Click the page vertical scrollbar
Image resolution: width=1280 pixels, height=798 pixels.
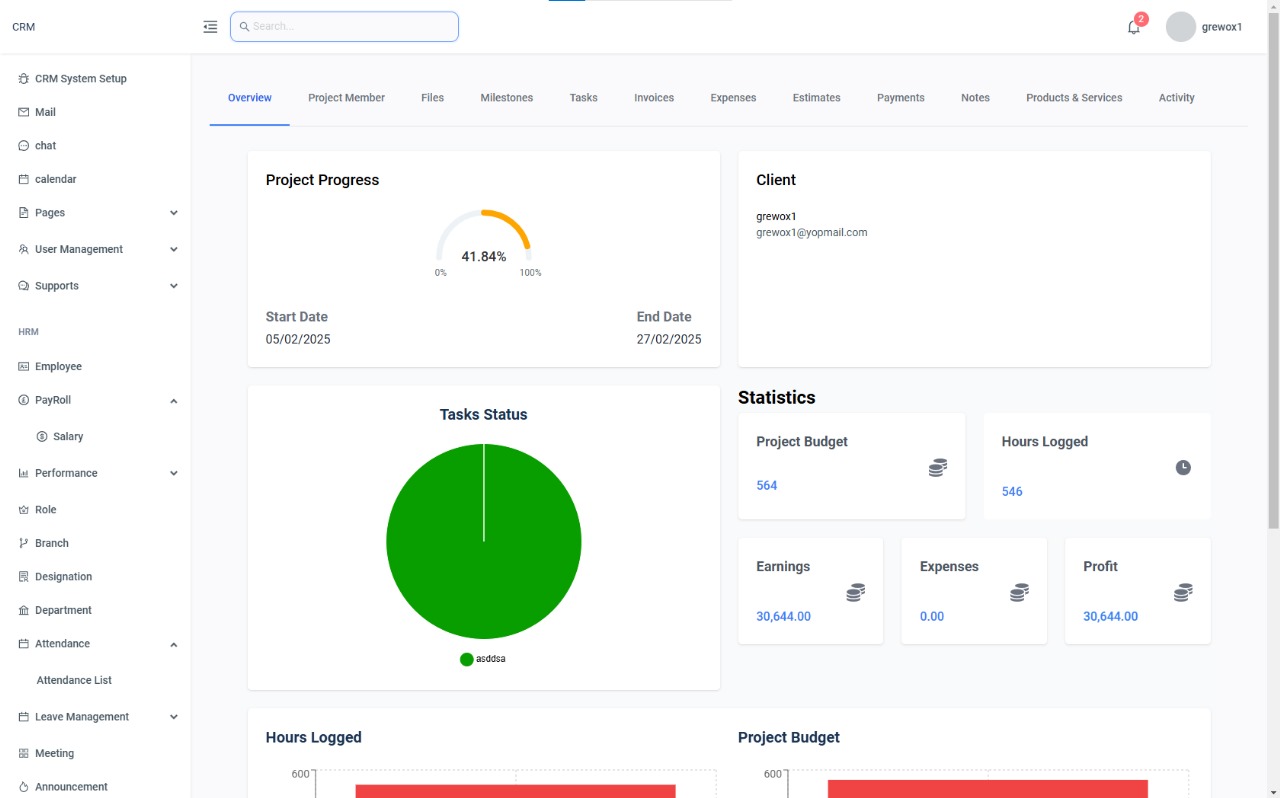pos(1273,270)
